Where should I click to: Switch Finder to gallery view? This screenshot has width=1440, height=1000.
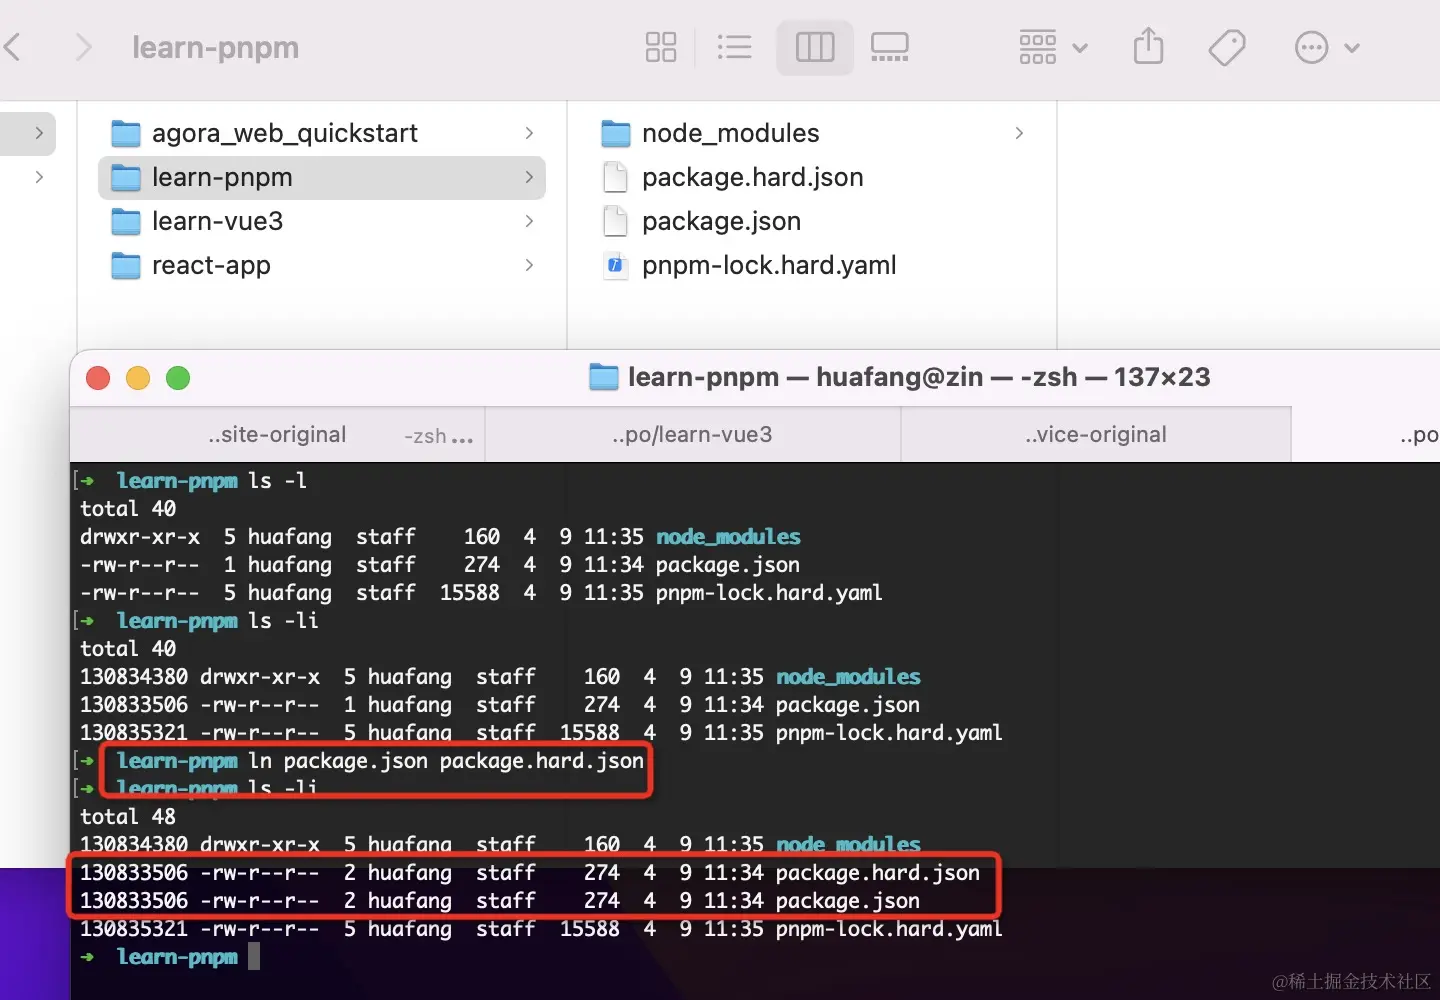coord(889,47)
